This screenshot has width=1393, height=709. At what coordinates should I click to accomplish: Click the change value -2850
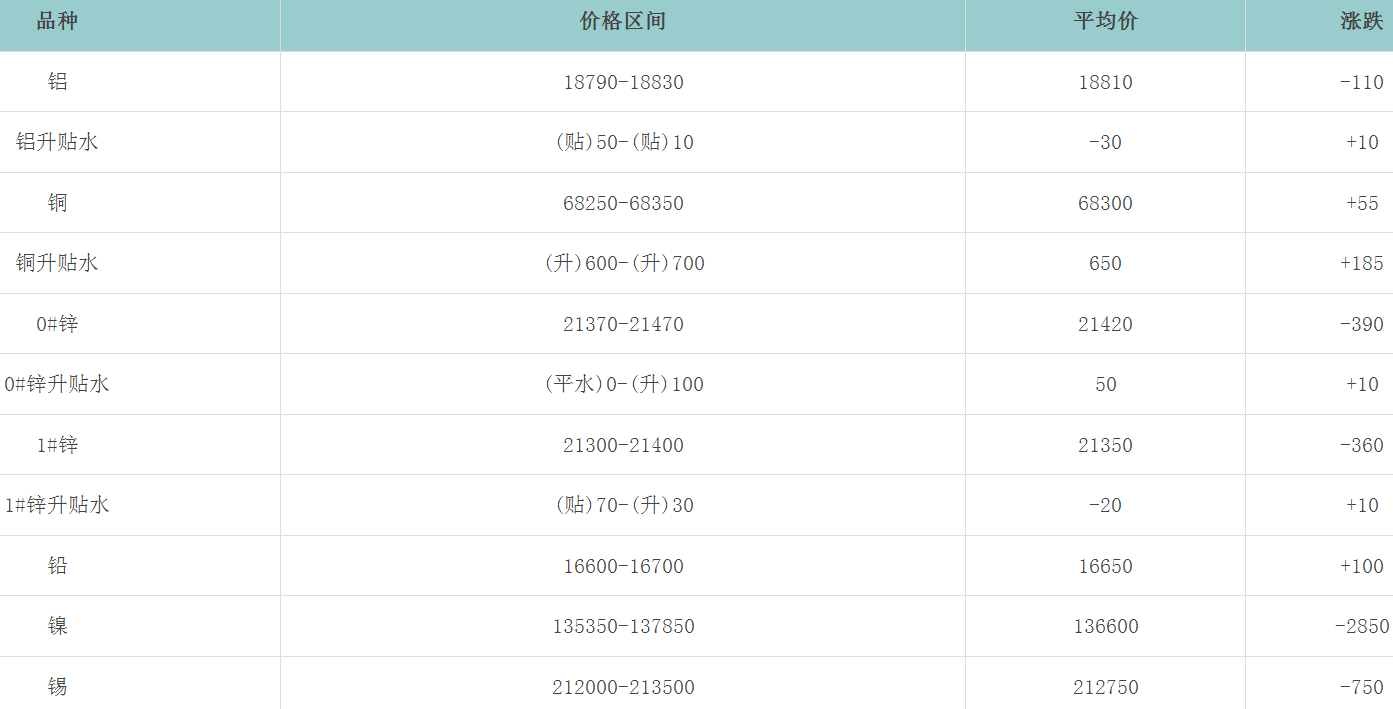click(1362, 627)
